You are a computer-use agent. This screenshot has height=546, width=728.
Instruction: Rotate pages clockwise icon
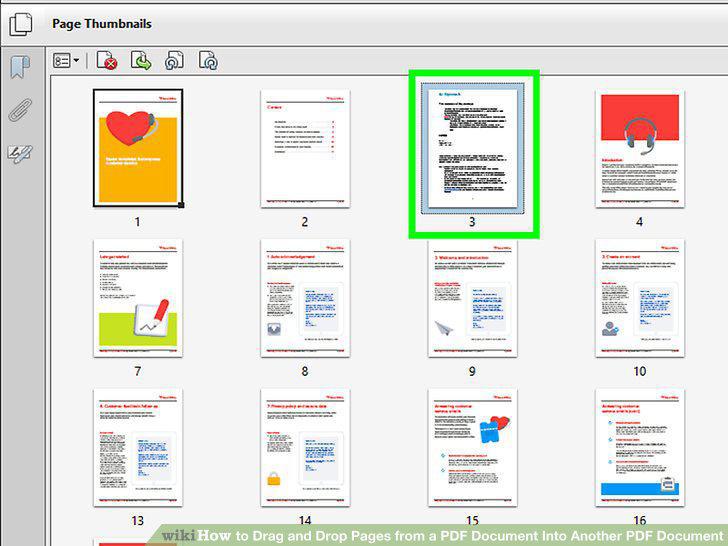[x=208, y=61]
